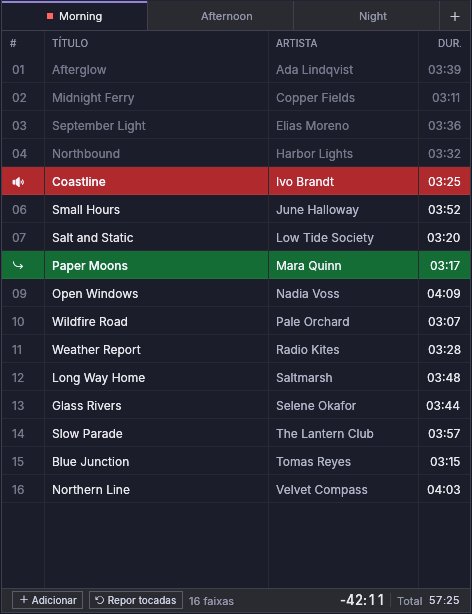Sort by the DUR. column header
The image size is (472, 614).
pyautogui.click(x=449, y=43)
